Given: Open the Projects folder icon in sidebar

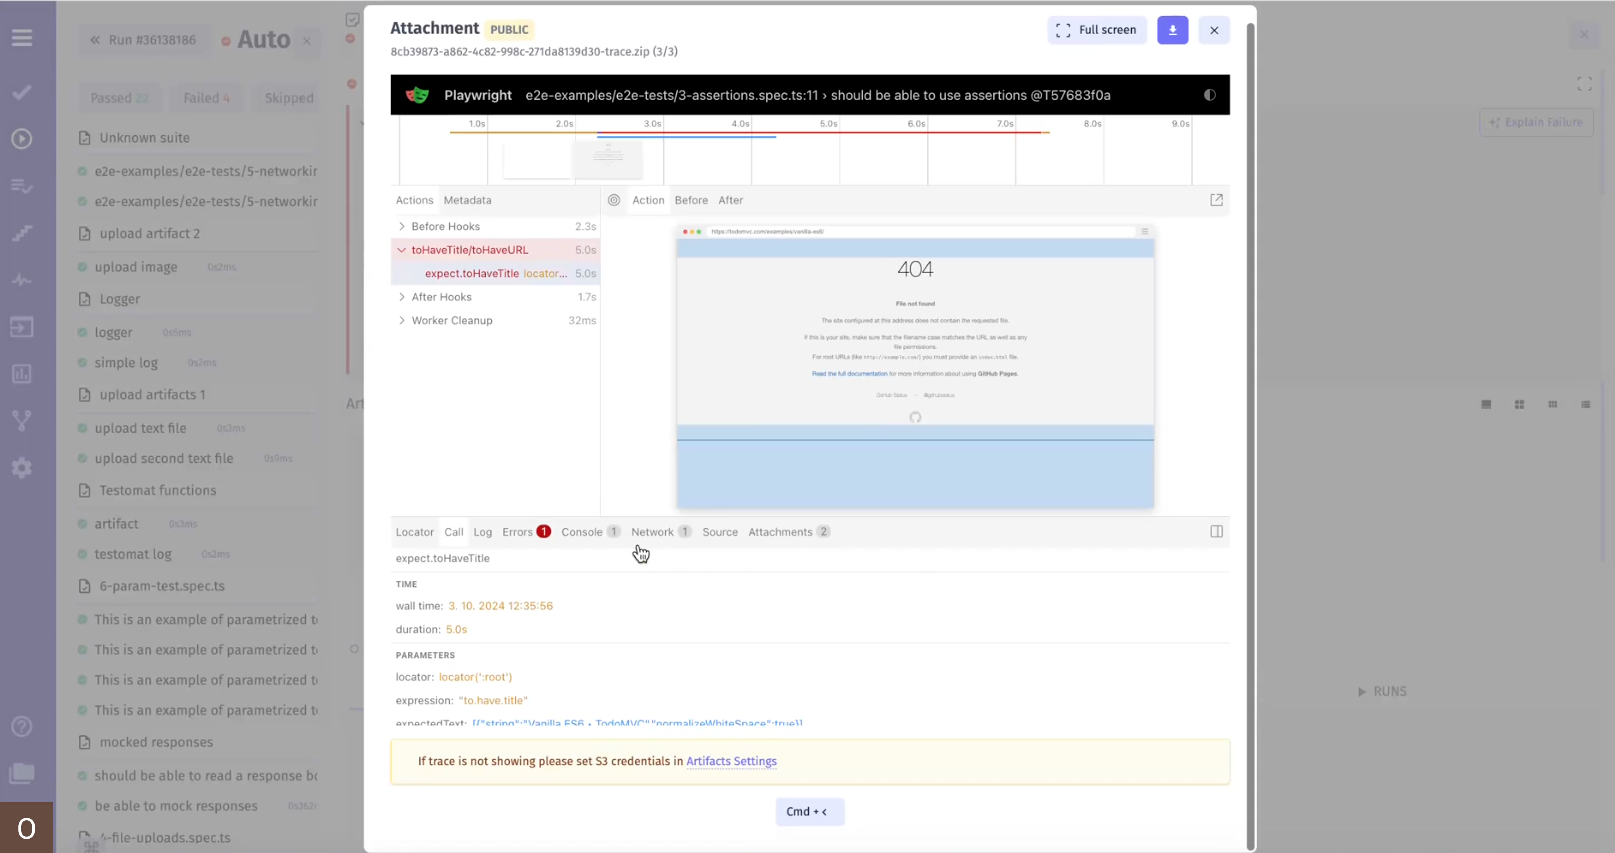Looking at the screenshot, I should point(22,773).
